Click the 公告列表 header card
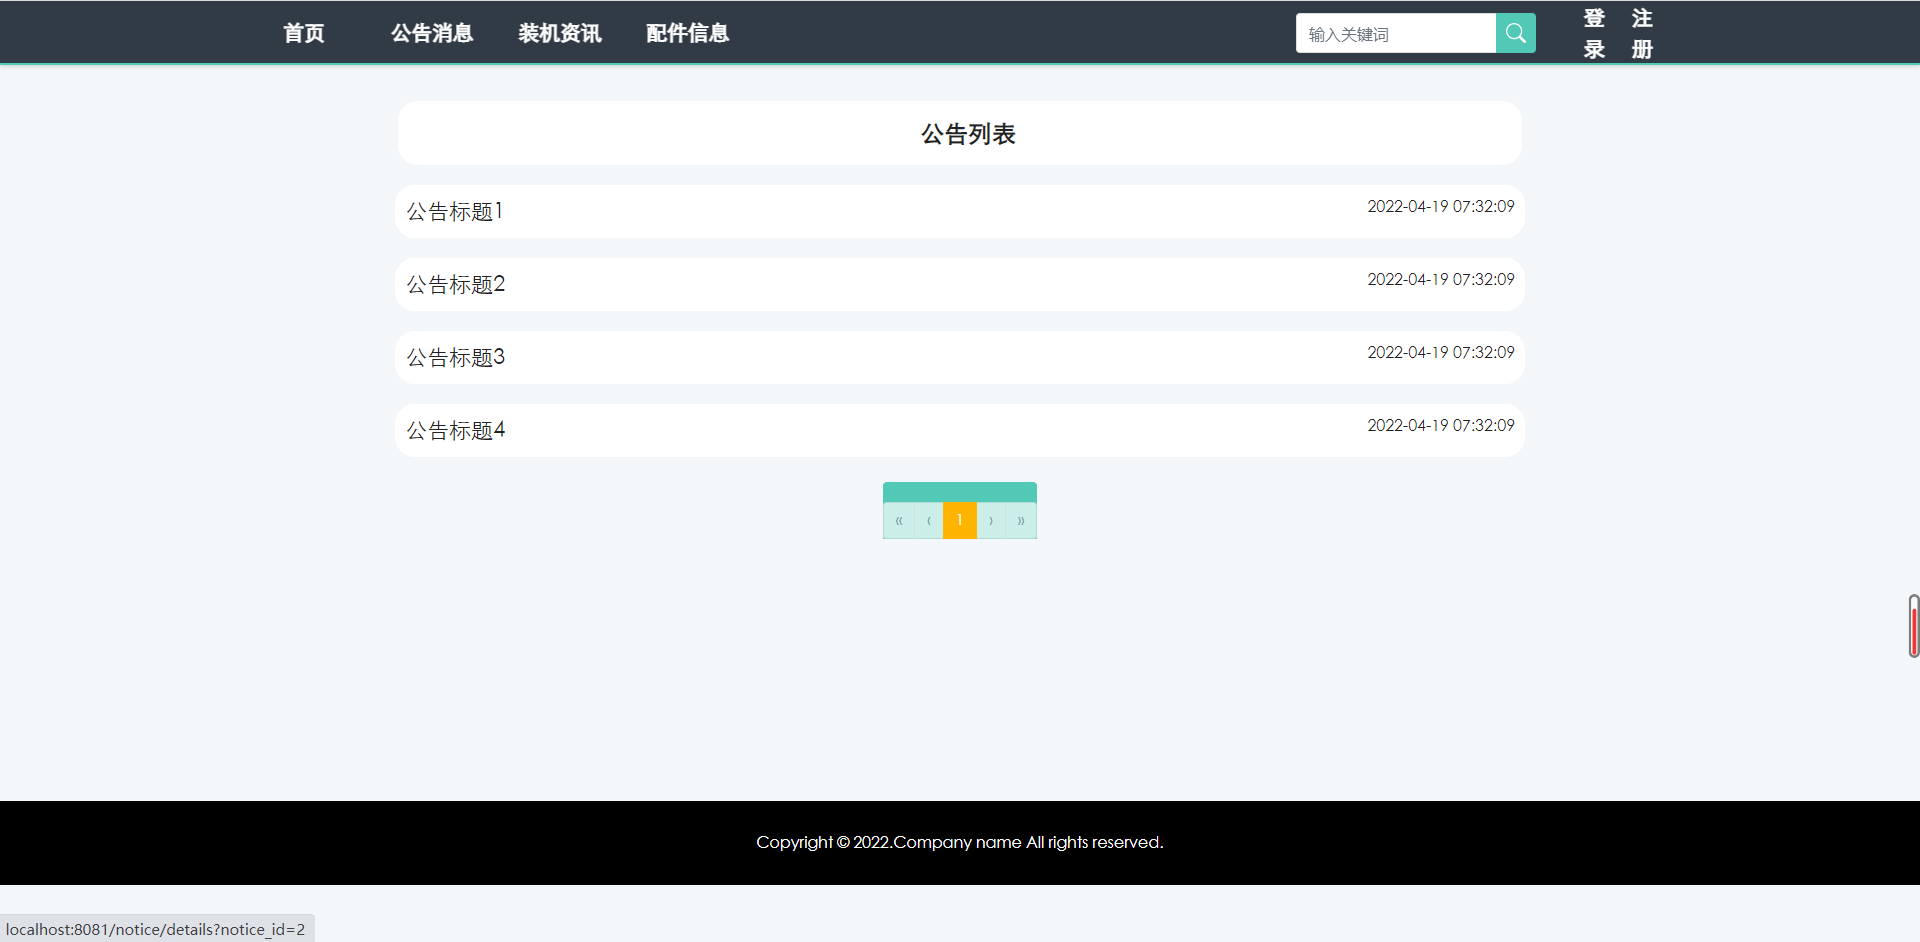This screenshot has width=1920, height=942. click(959, 132)
